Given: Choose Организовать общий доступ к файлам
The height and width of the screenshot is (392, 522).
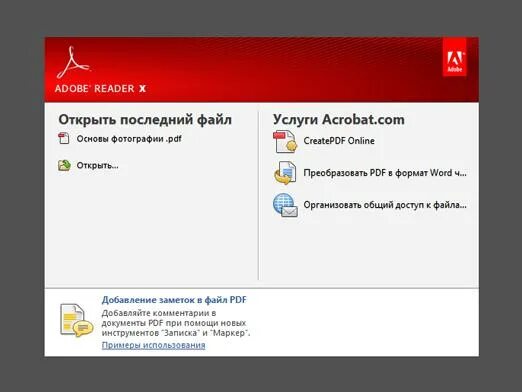Looking at the screenshot, I should [385, 205].
